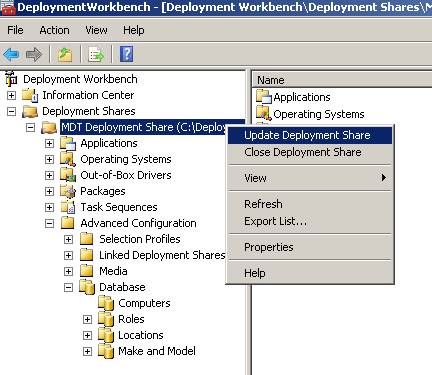Click the Operating Systems icon in Name list
This screenshot has height=375, width=432.
click(x=264, y=114)
